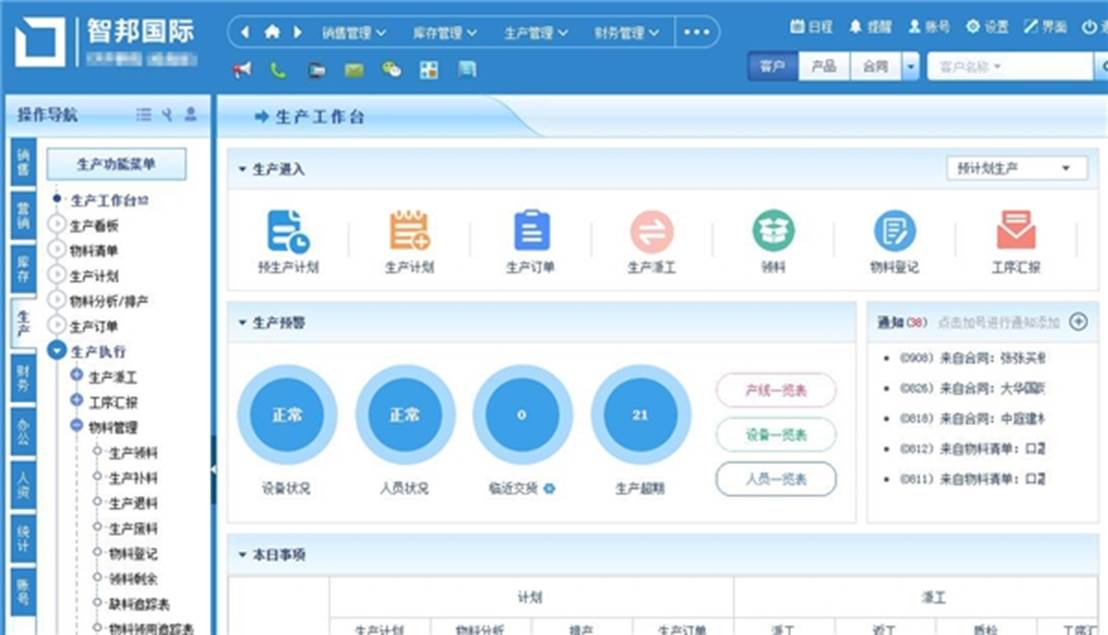Click the three-dots more menu button
1108x635 pixels.
[697, 32]
